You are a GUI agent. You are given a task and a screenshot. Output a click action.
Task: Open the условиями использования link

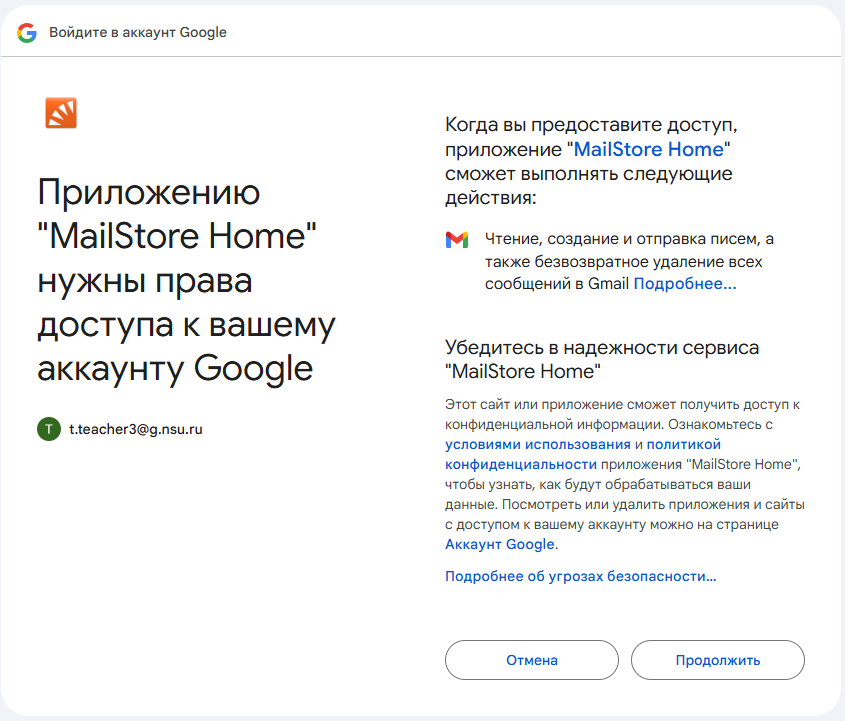tap(537, 445)
